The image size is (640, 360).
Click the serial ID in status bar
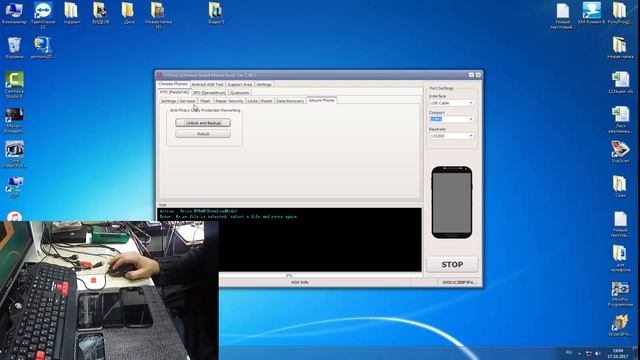tap(459, 282)
